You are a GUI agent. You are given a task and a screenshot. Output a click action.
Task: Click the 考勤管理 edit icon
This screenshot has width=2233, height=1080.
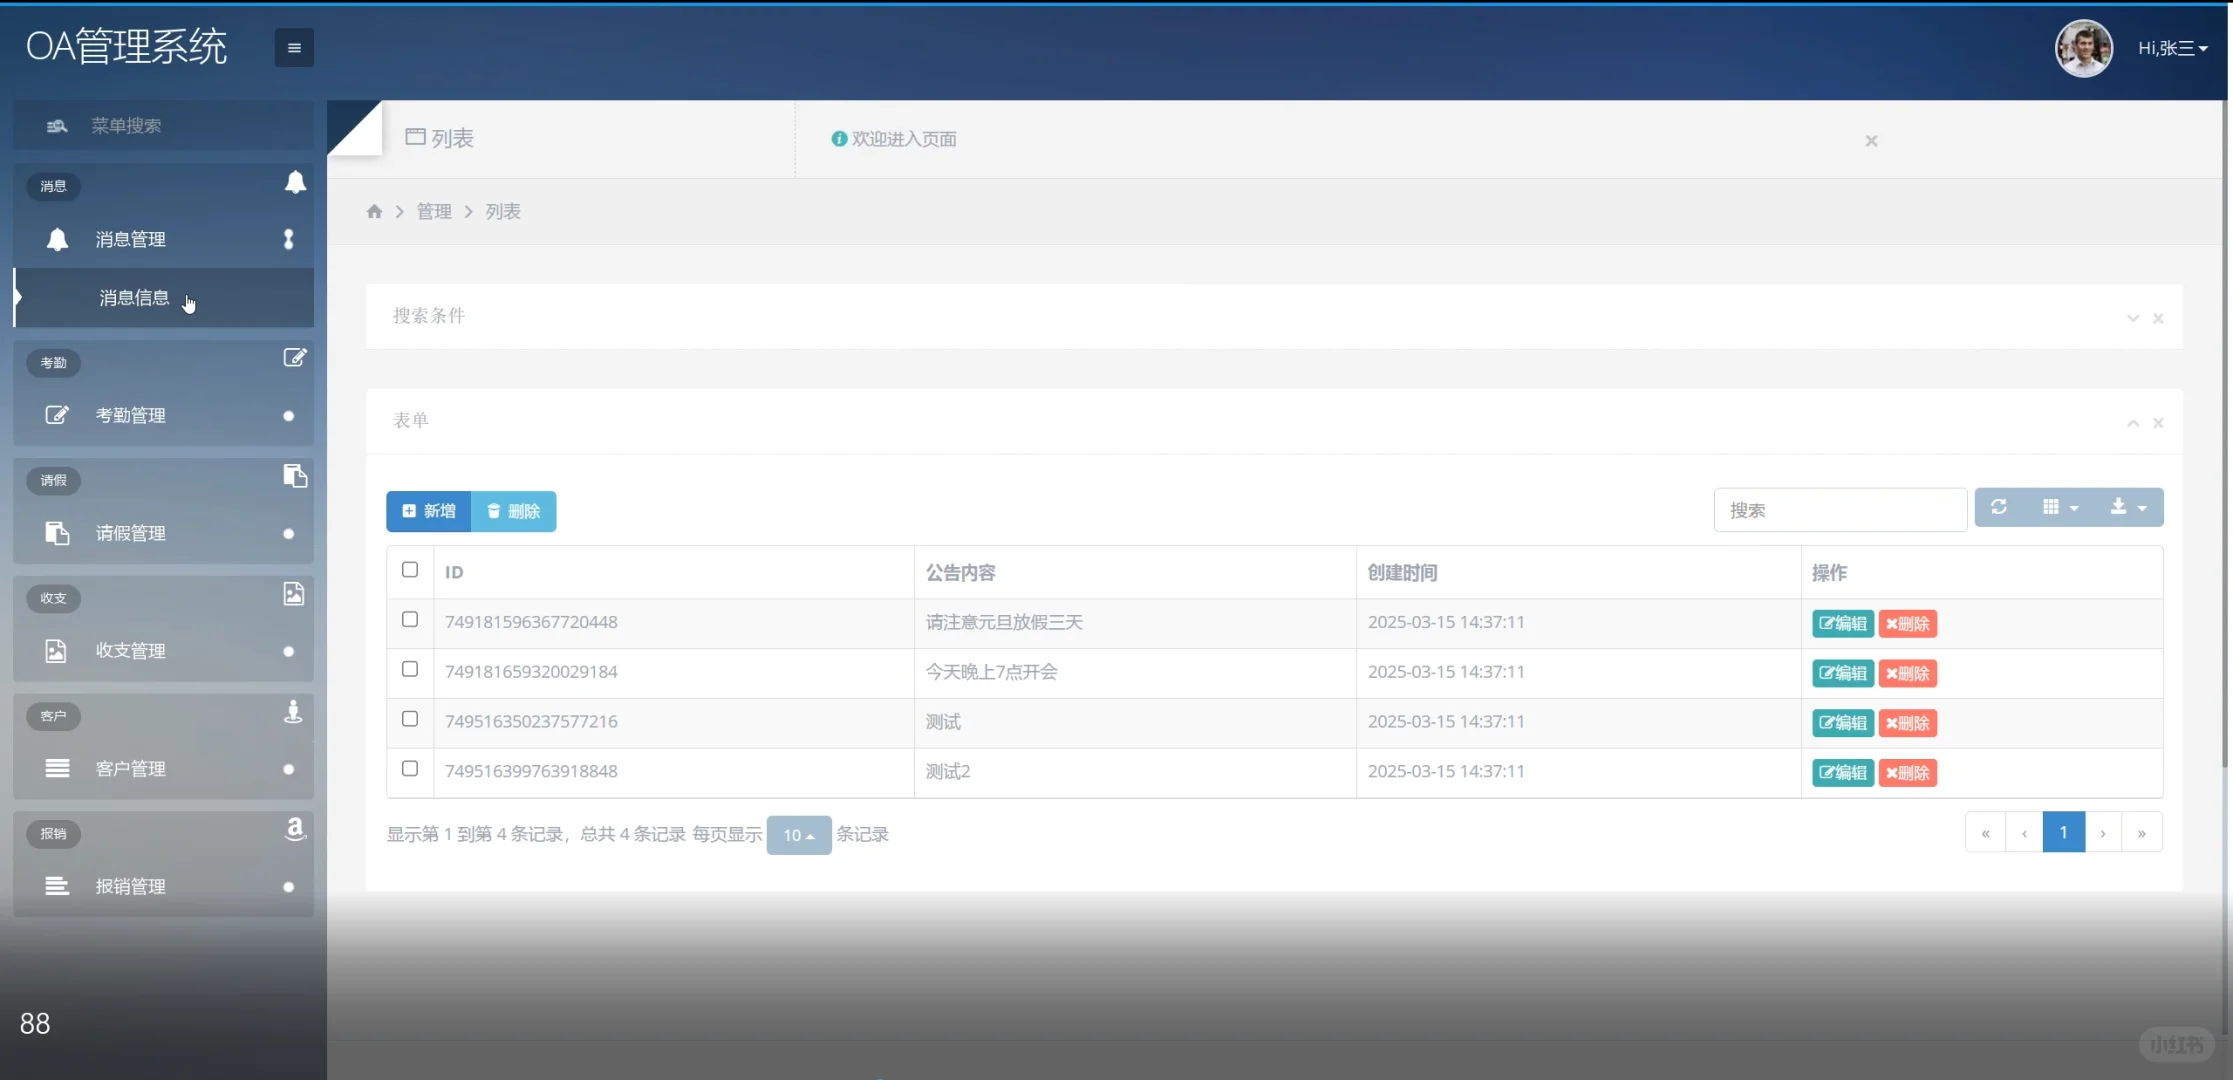[57, 415]
